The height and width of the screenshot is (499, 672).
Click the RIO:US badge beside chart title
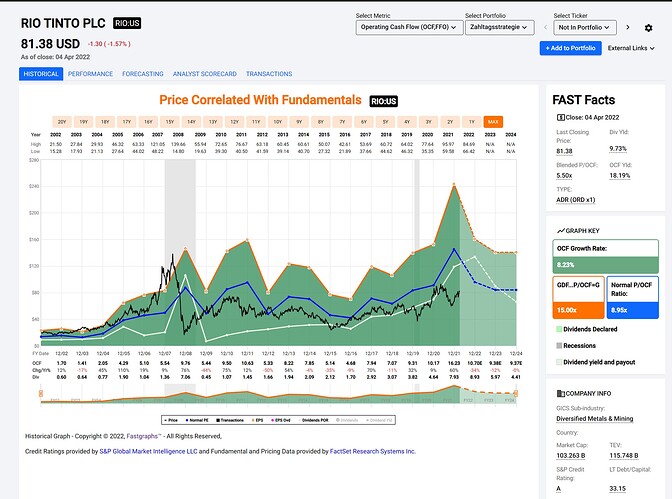pyautogui.click(x=384, y=101)
